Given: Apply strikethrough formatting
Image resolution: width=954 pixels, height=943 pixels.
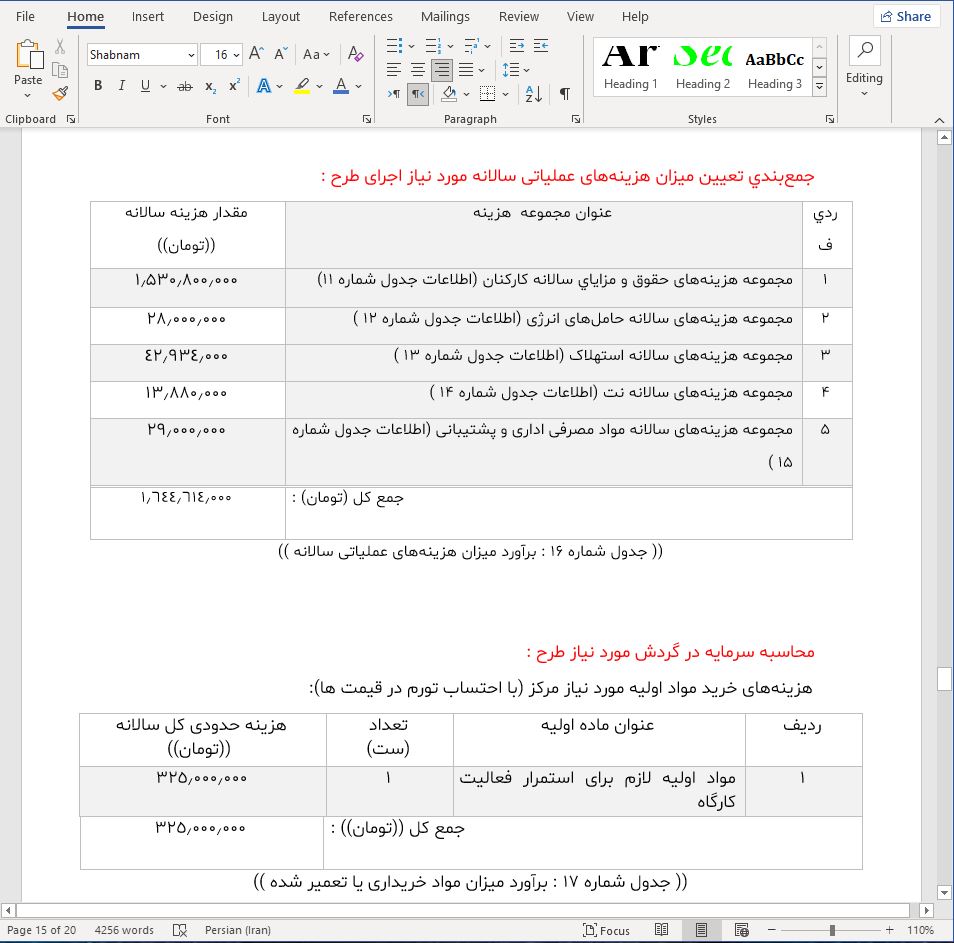Looking at the screenshot, I should pos(185,87).
